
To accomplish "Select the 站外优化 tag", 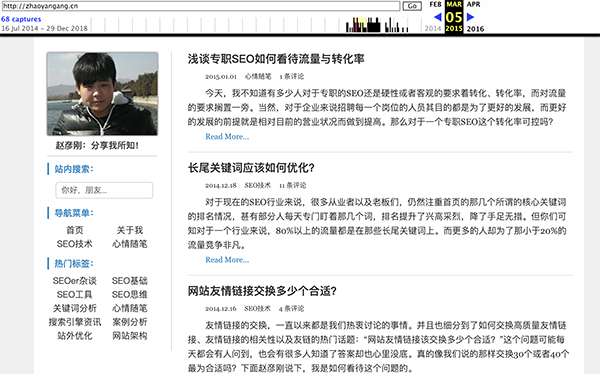I will pyautogui.click(x=75, y=336).
